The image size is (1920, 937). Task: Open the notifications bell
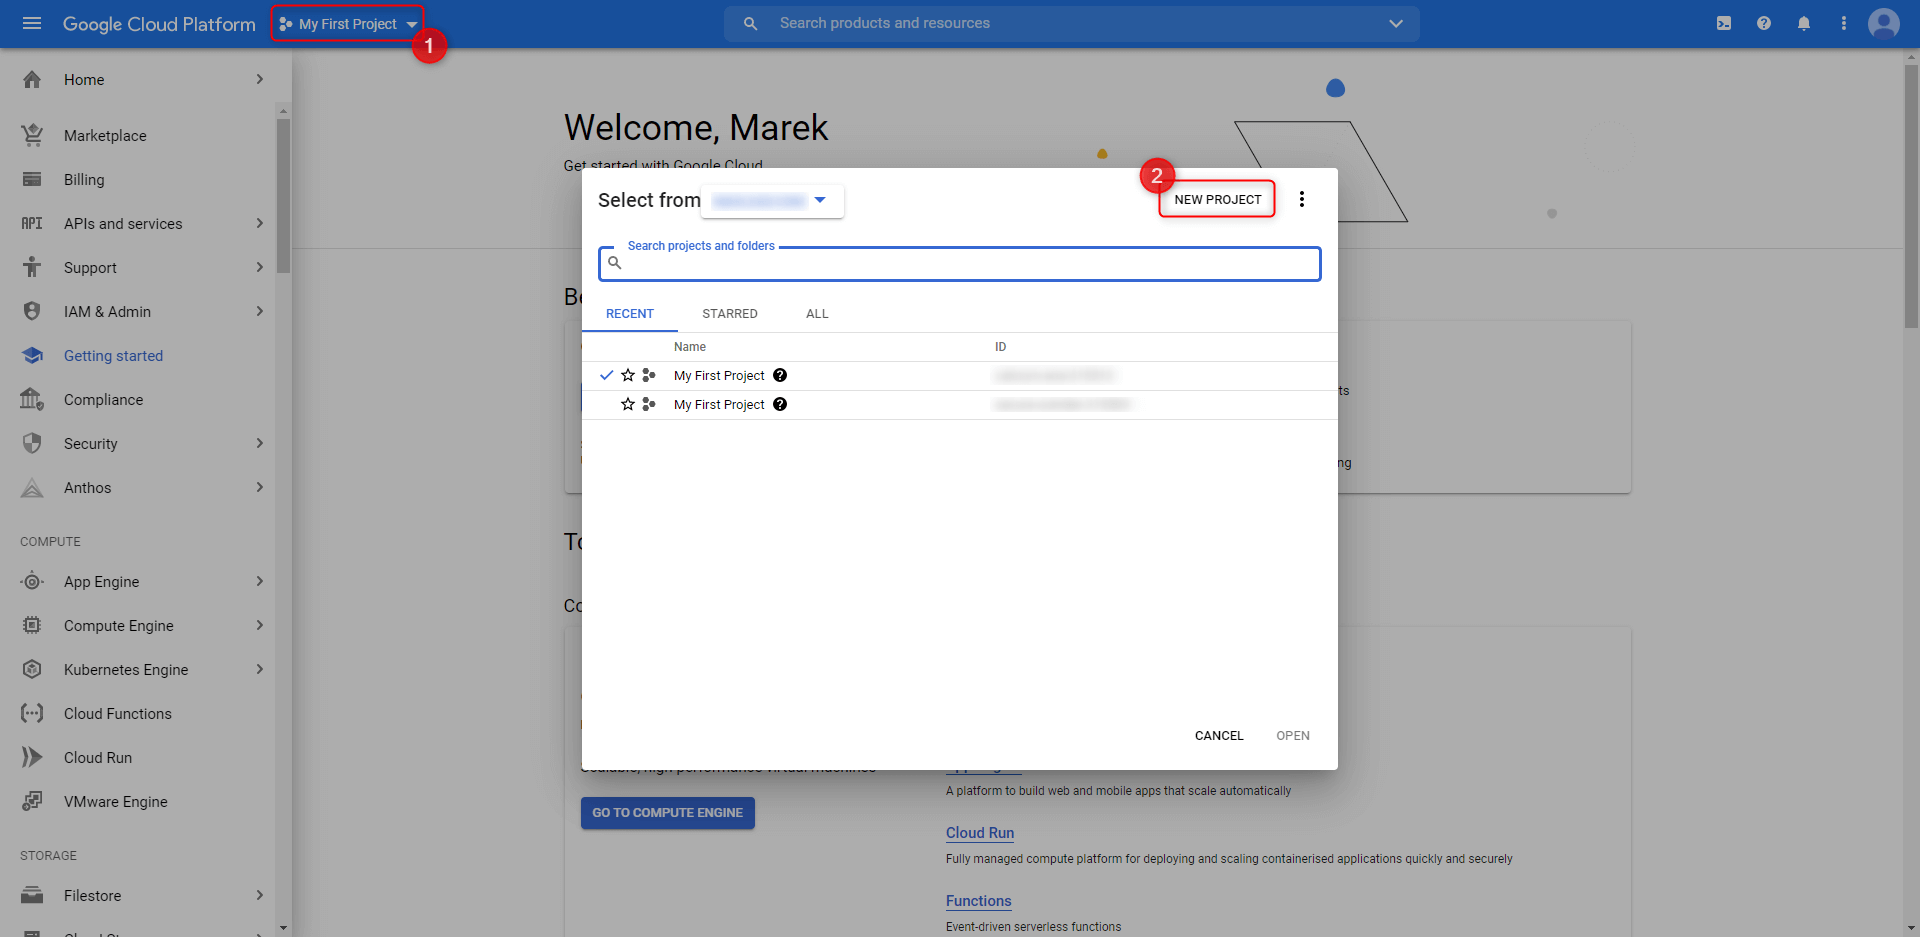coord(1804,23)
